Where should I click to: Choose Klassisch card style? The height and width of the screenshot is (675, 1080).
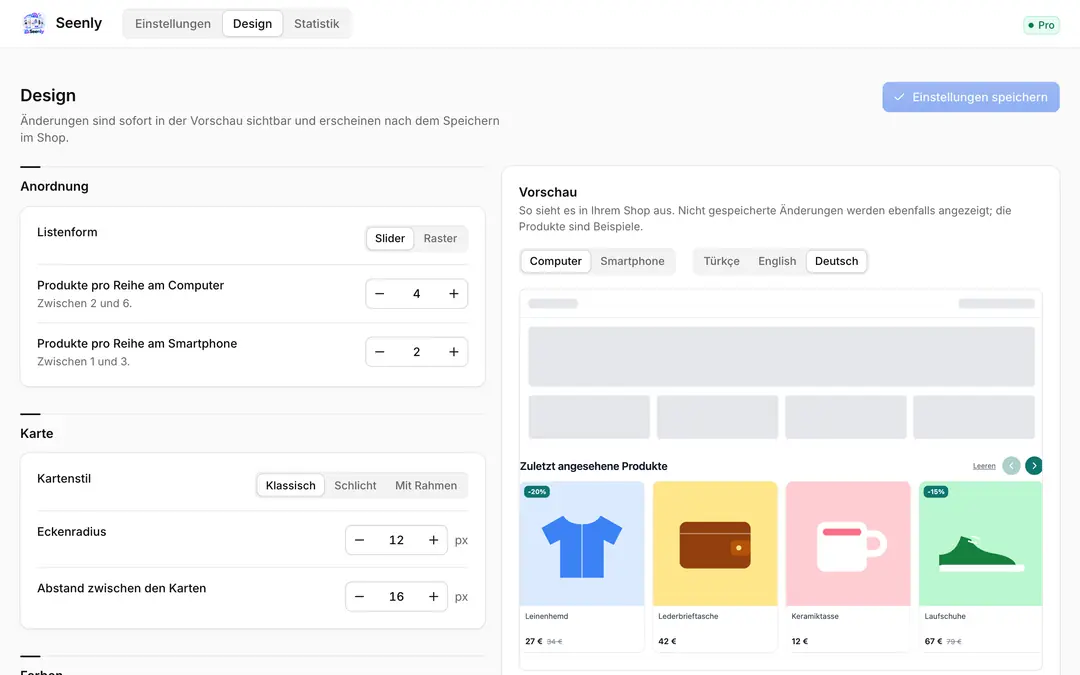click(x=291, y=486)
